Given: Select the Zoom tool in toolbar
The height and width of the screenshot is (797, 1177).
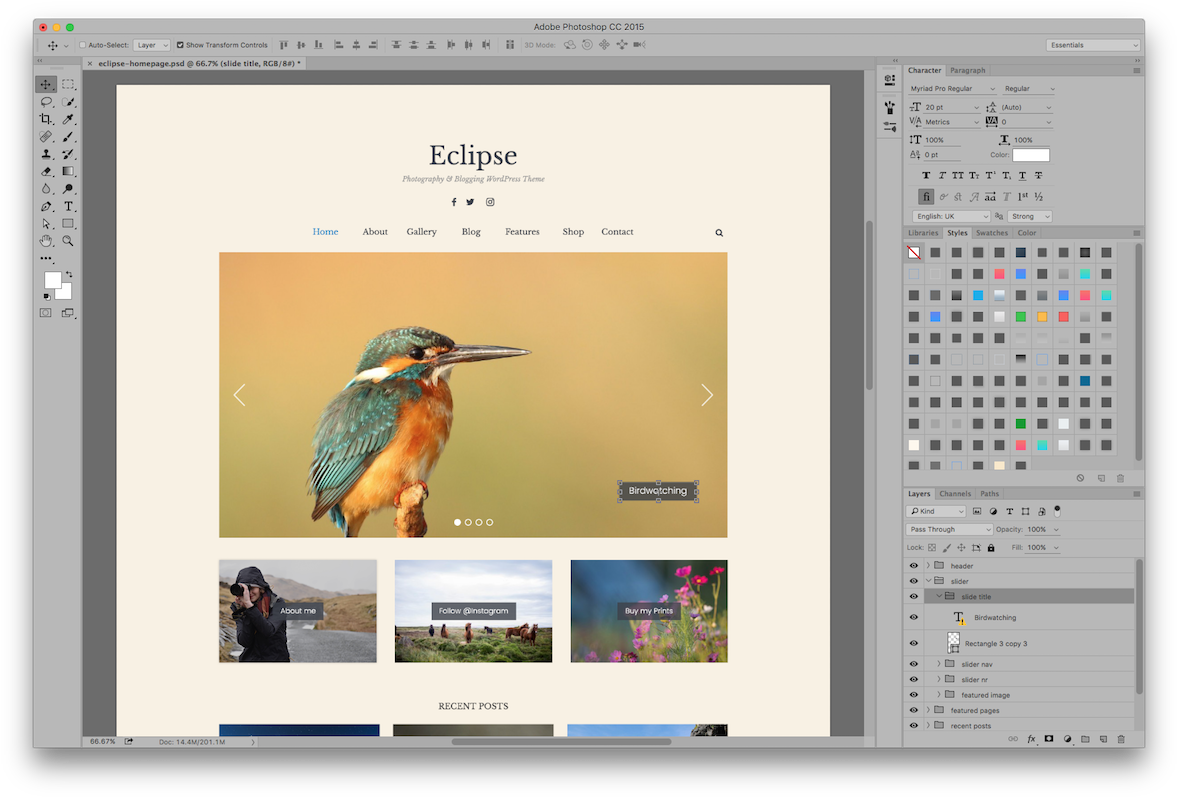Looking at the screenshot, I should pos(68,241).
